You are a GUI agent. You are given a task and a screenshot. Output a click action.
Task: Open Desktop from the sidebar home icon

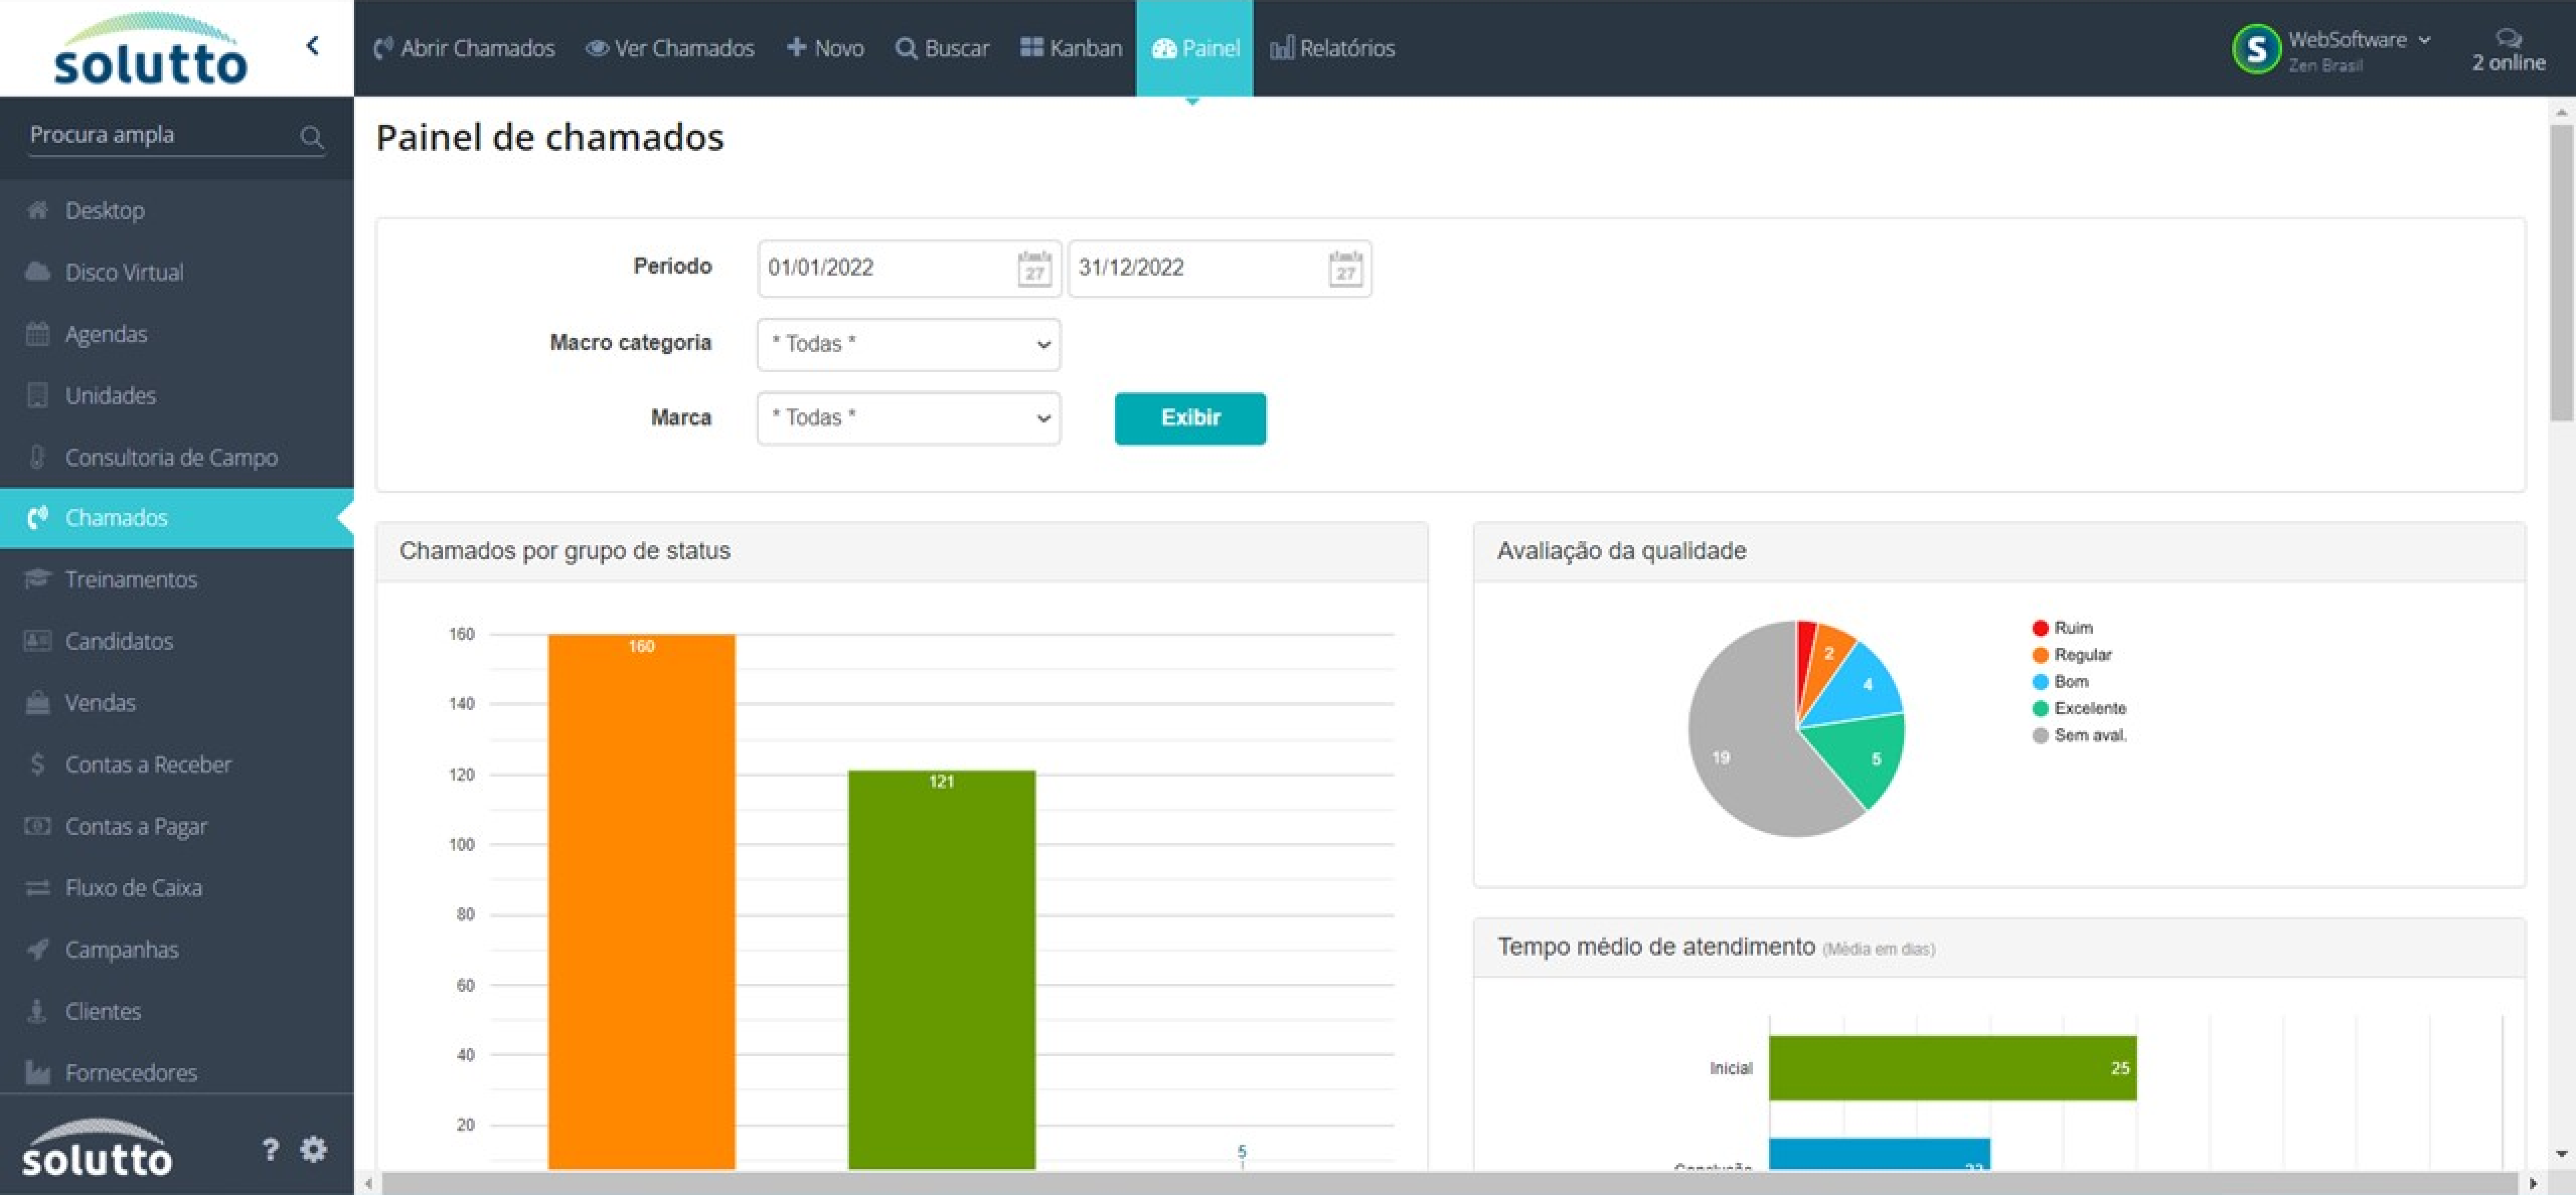(38, 210)
